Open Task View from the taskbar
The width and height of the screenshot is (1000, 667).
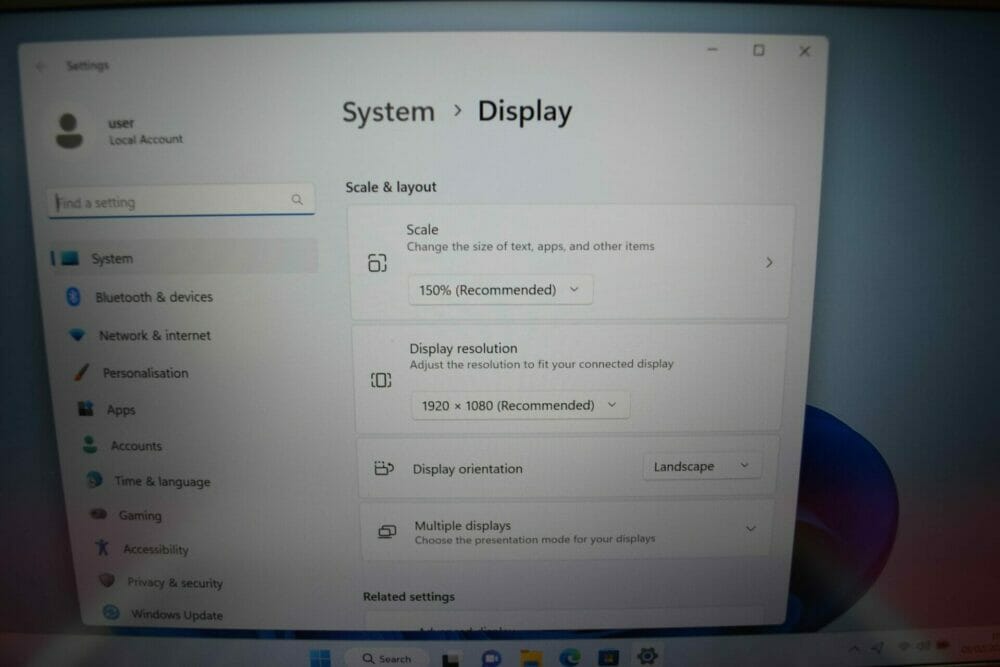click(x=451, y=659)
